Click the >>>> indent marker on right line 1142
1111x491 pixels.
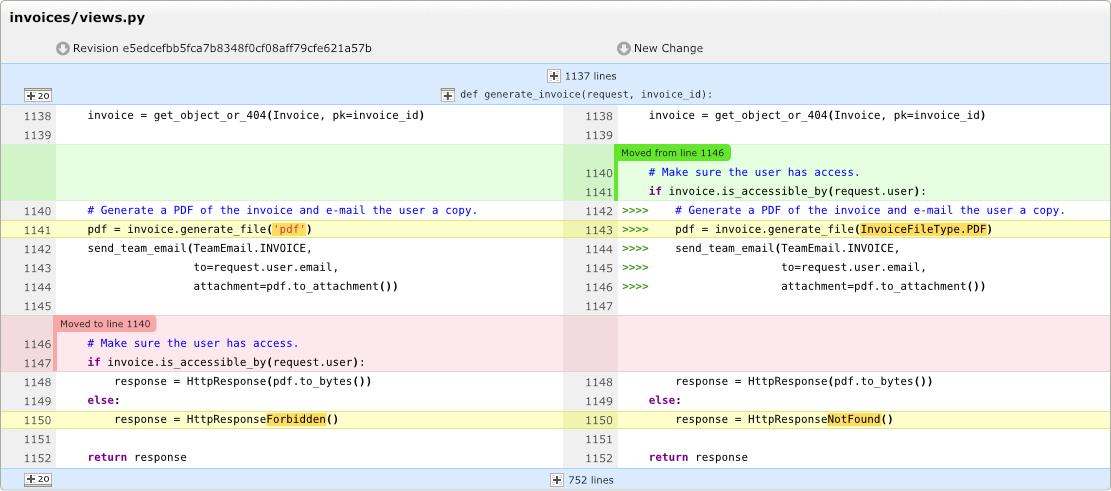click(635, 210)
